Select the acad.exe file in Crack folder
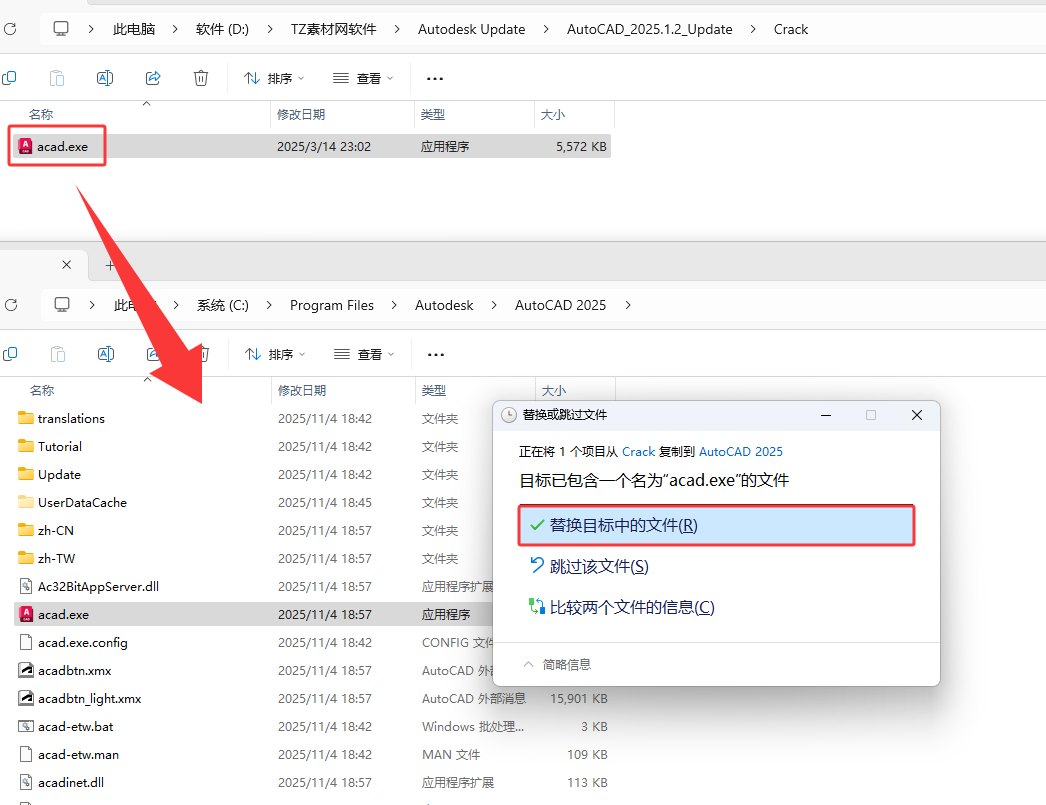Viewport: 1046px width, 805px height. 312,146
